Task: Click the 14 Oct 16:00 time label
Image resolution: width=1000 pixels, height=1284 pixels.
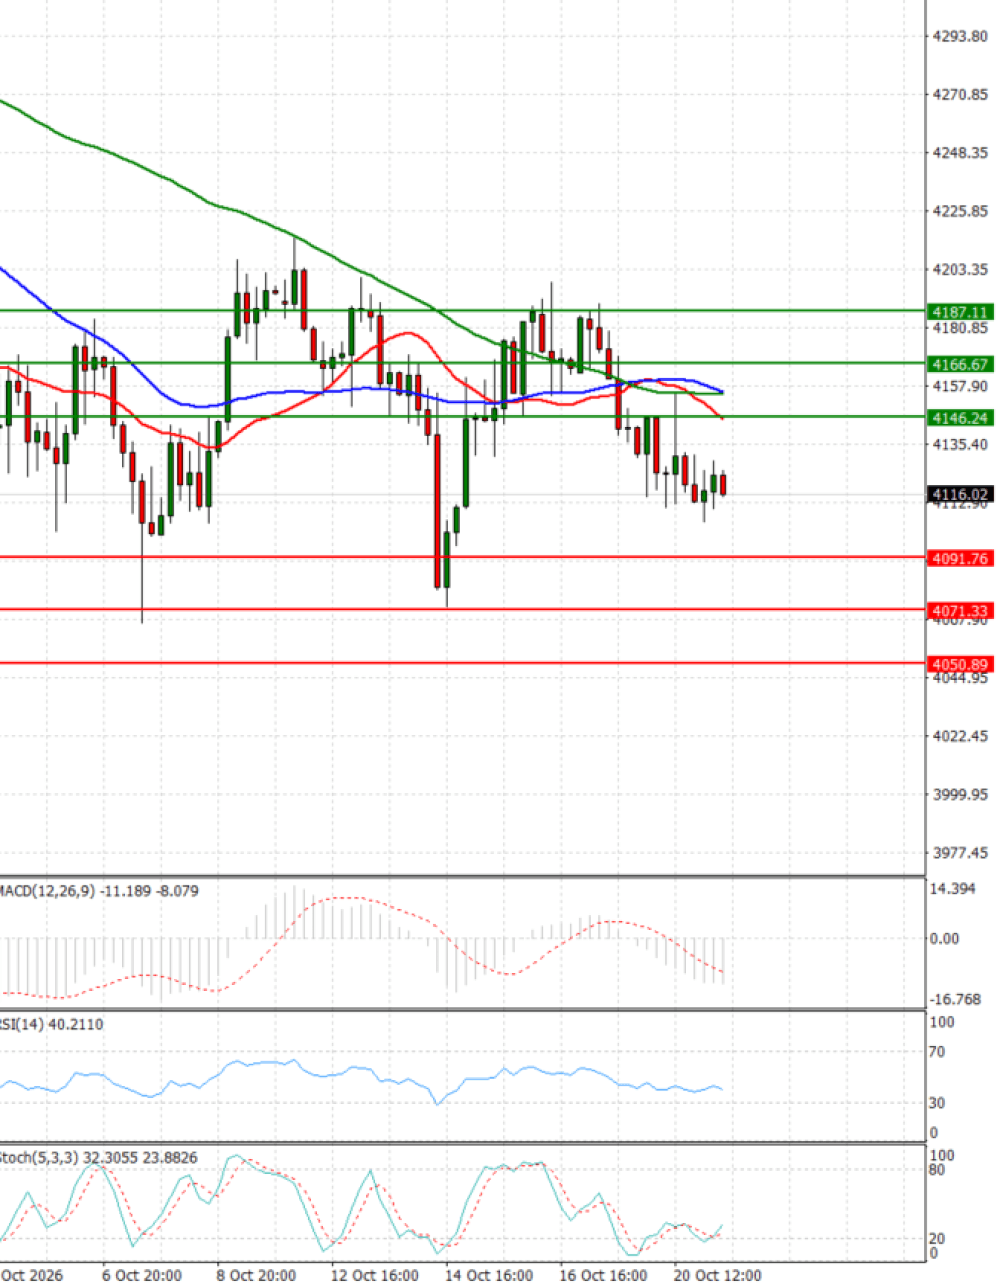Action: [489, 1275]
